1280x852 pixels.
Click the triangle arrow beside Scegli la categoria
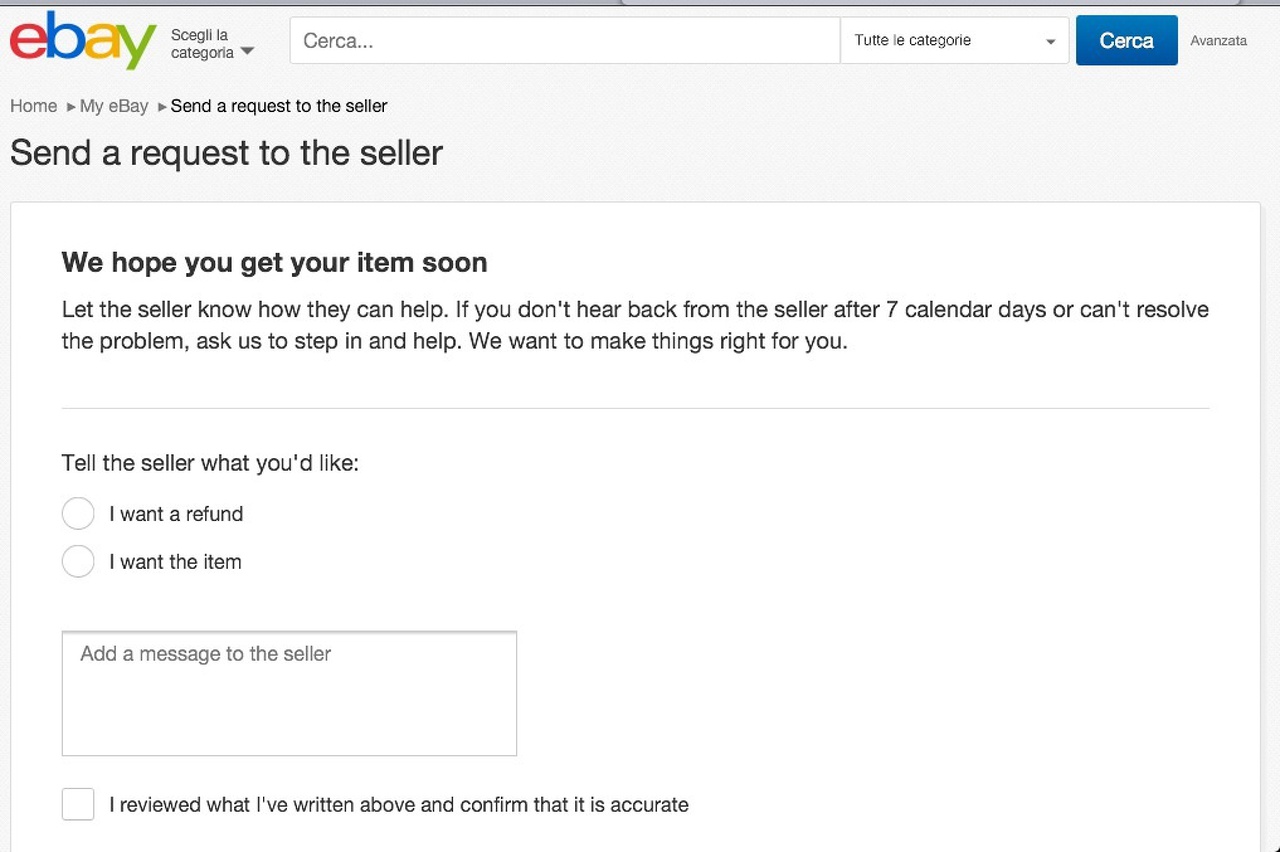(x=247, y=52)
